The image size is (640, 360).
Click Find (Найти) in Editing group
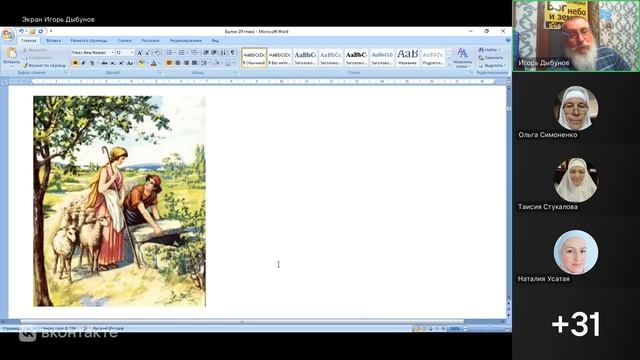click(x=489, y=50)
